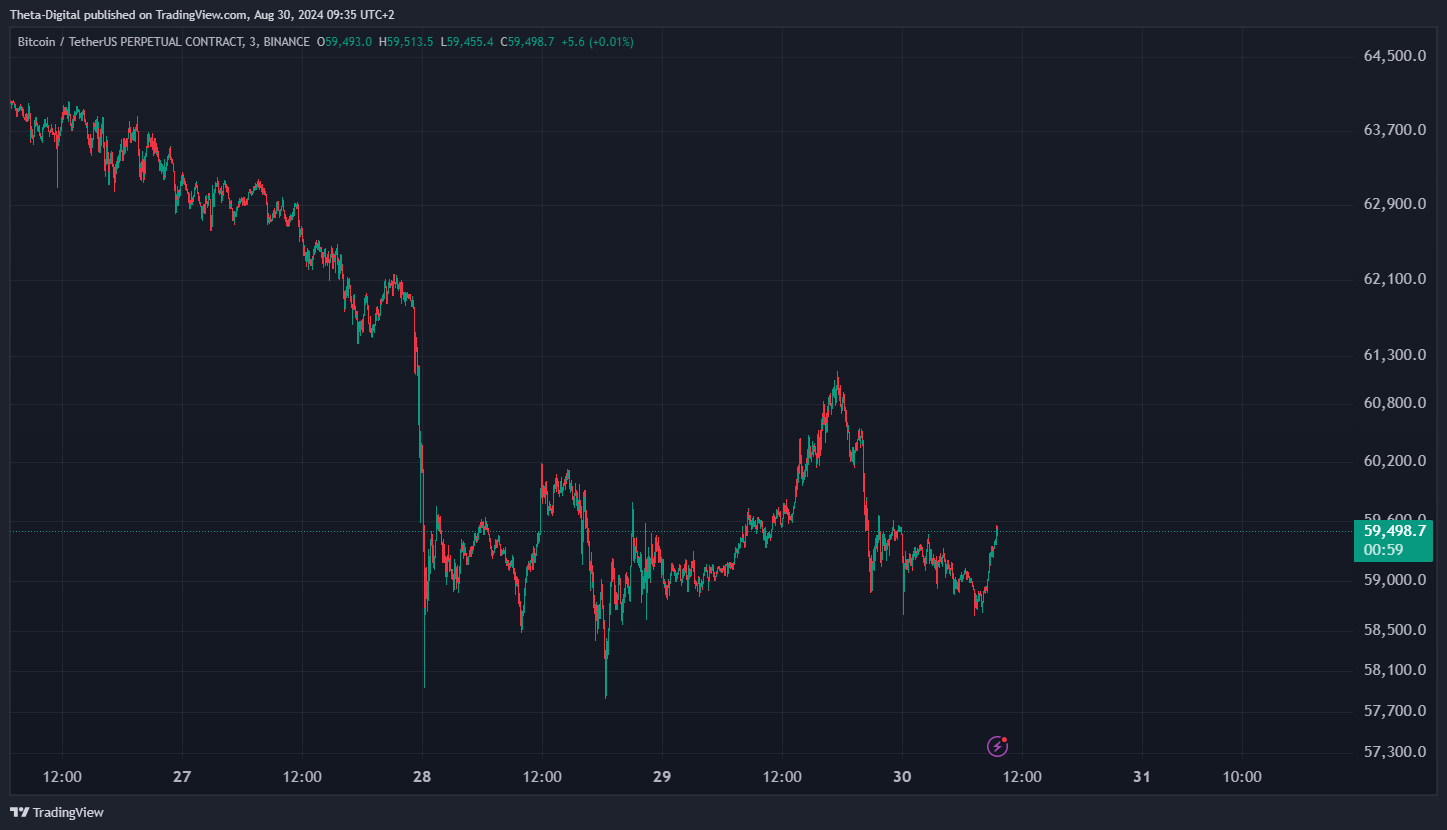Click the date label 30 on time axis
The width and height of the screenshot is (1447, 830).
[902, 777]
